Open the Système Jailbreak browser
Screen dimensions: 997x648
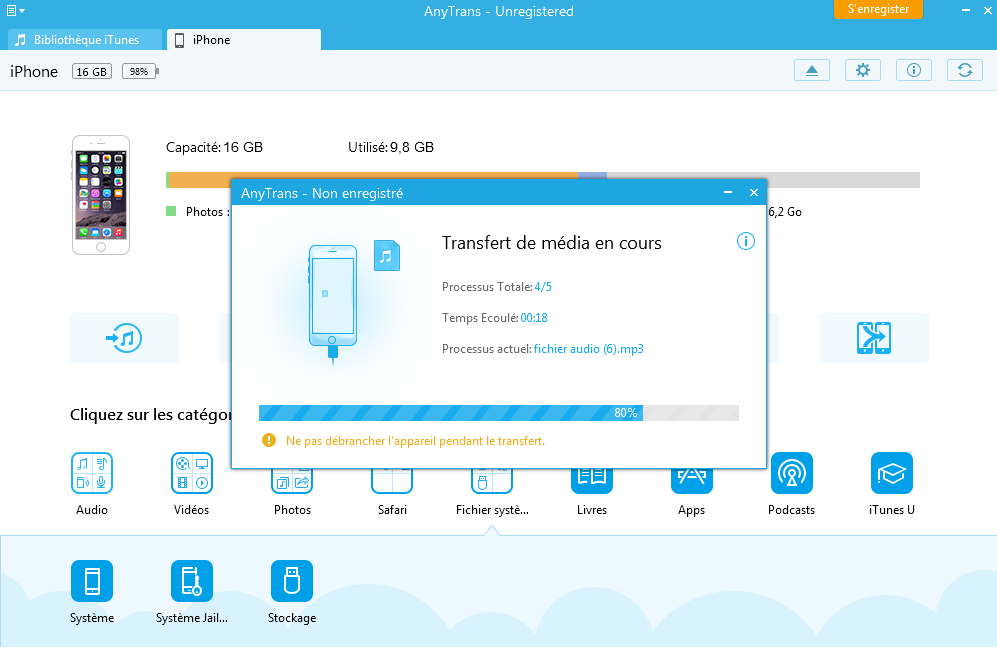[191, 581]
